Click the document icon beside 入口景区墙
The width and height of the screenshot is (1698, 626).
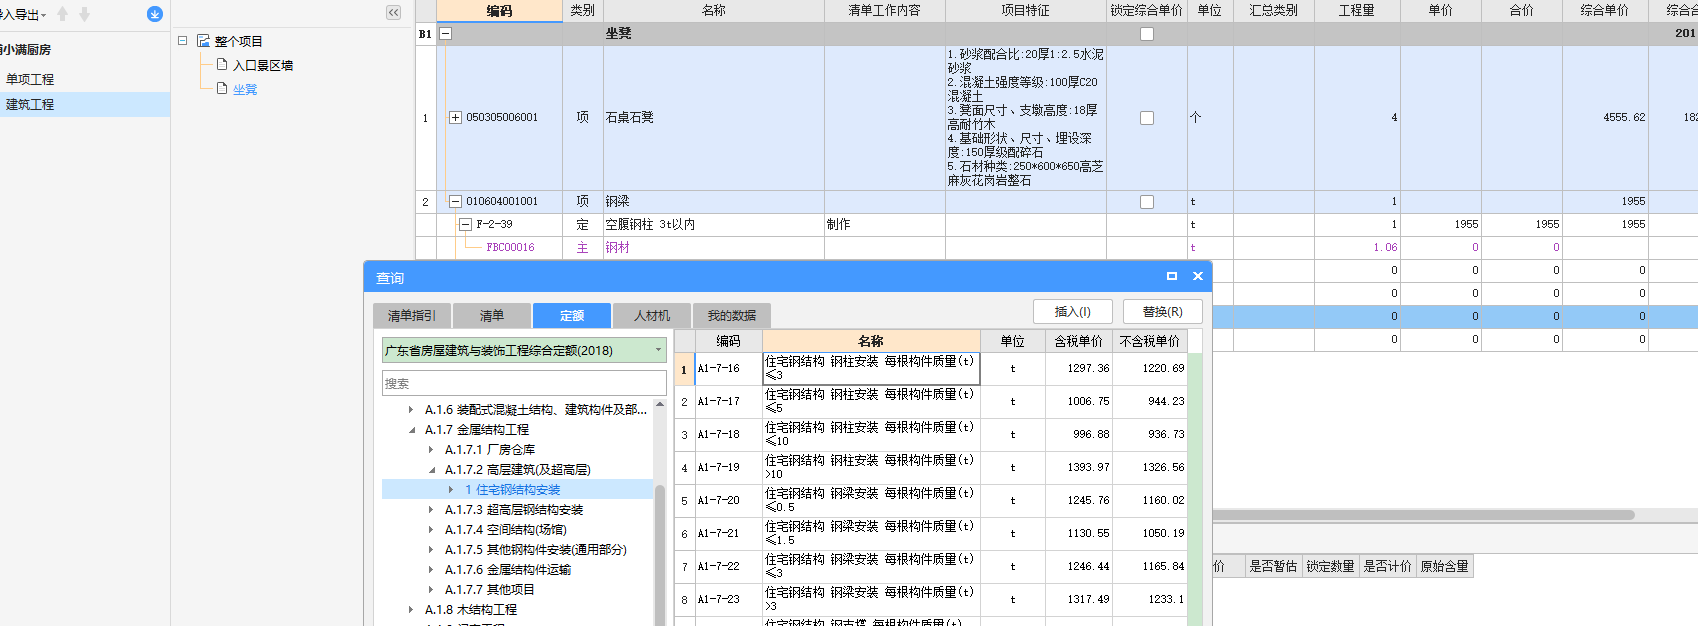(x=222, y=64)
